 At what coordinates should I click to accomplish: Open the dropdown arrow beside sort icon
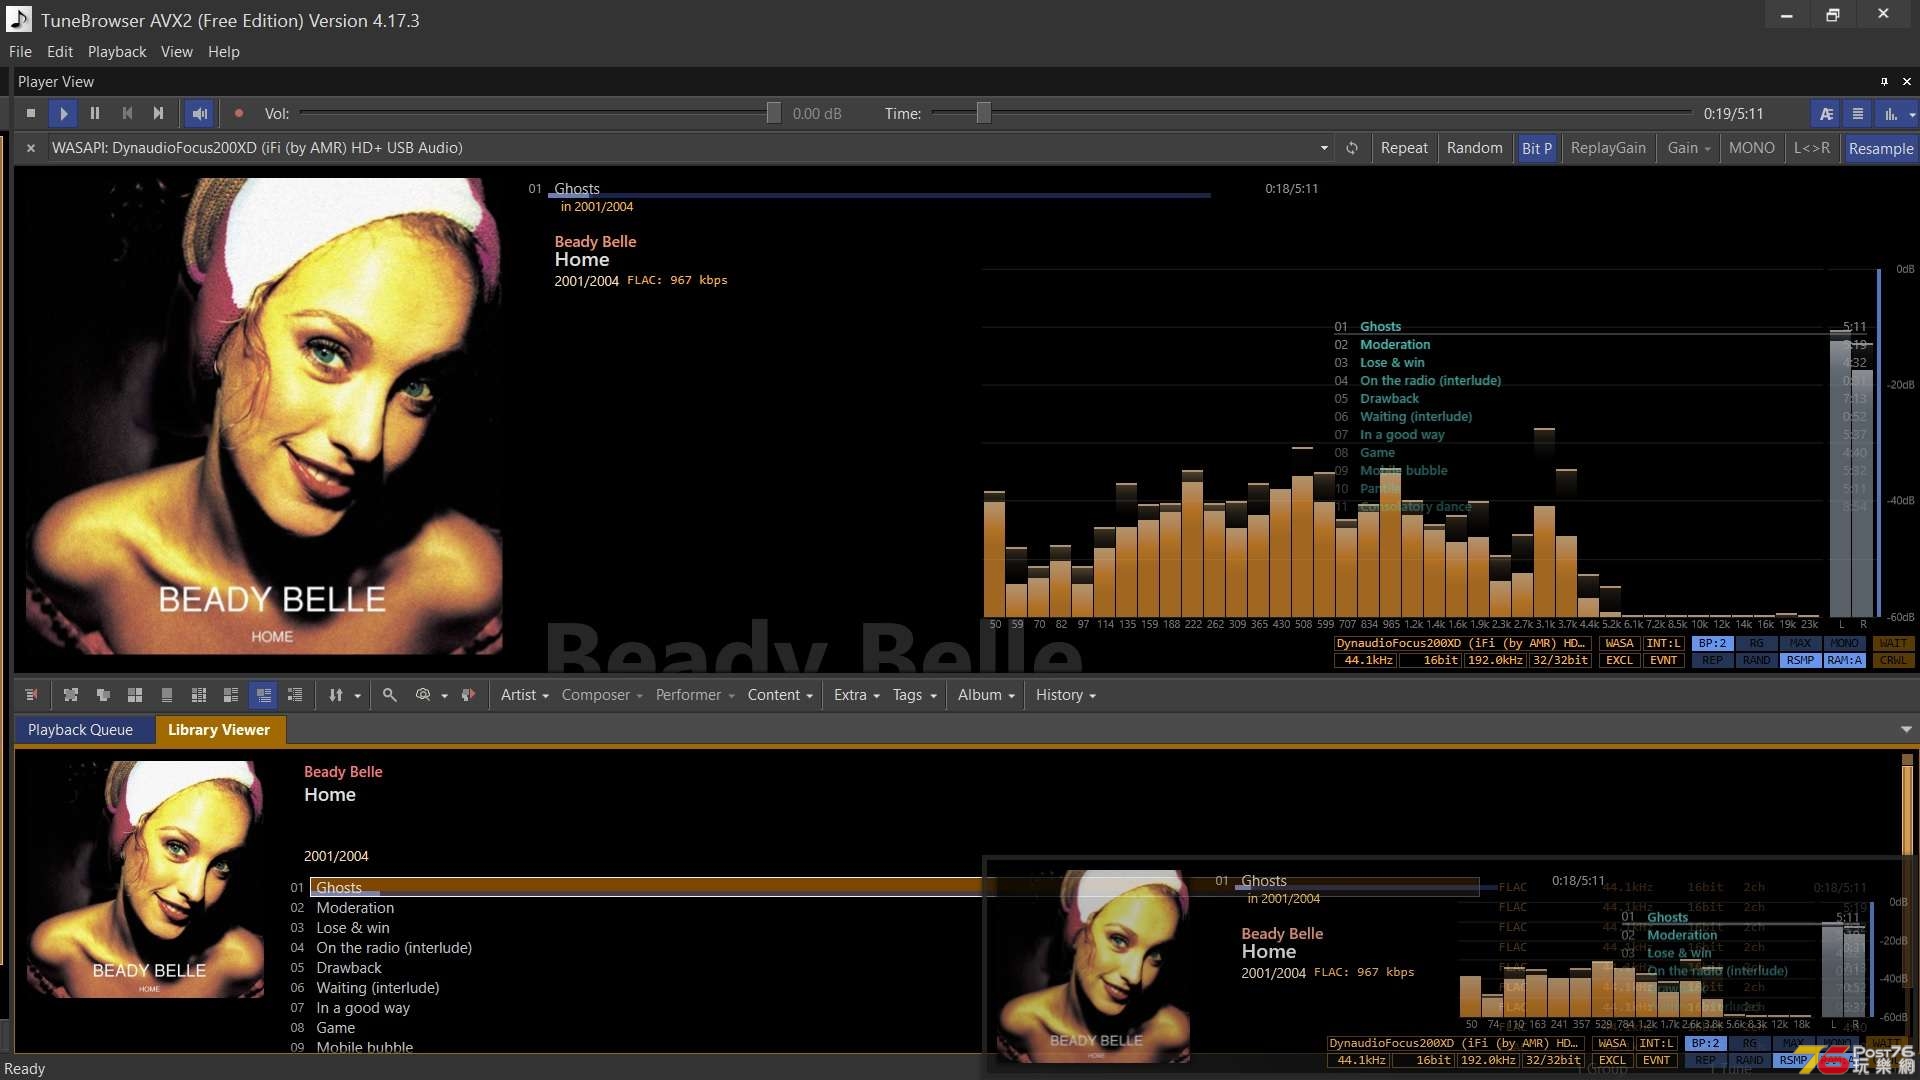coord(357,696)
